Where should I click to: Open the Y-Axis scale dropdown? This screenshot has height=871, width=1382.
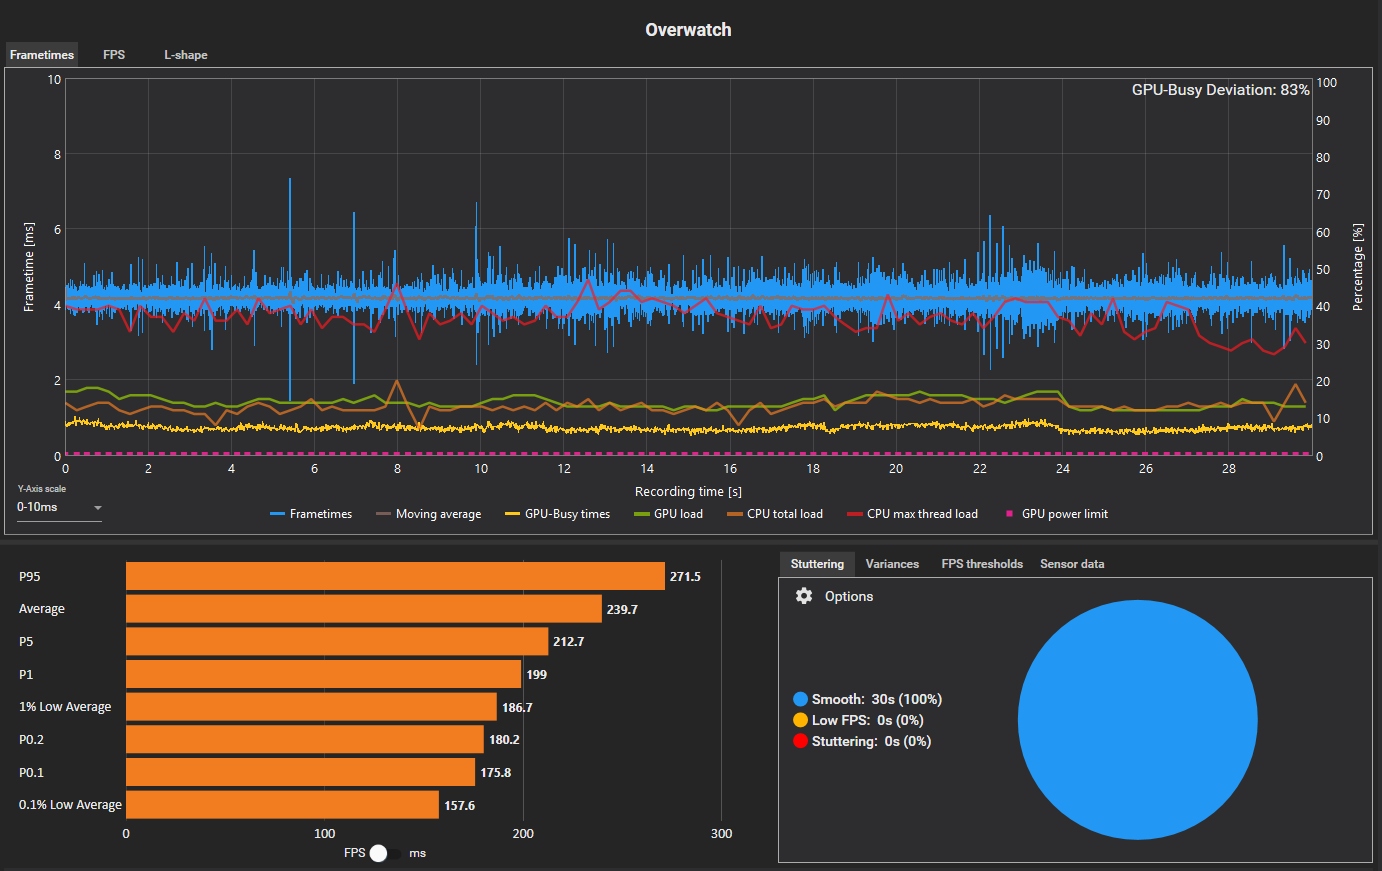(x=59, y=508)
